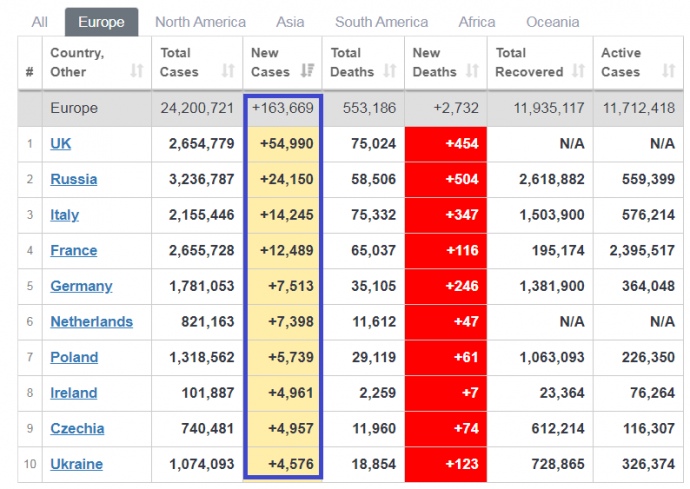Click the # column header
Viewport: 690px width, 489px height.
coord(30,72)
